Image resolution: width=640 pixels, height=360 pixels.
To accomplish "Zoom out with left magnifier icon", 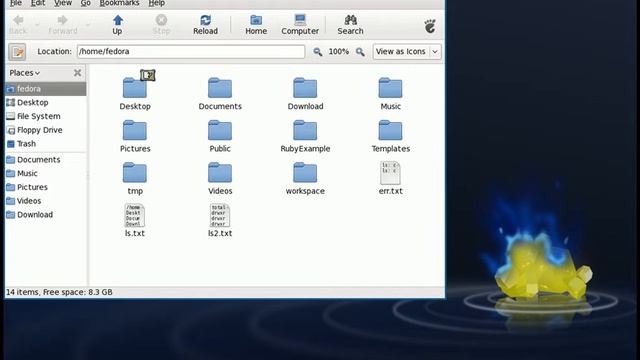I will click(318, 52).
